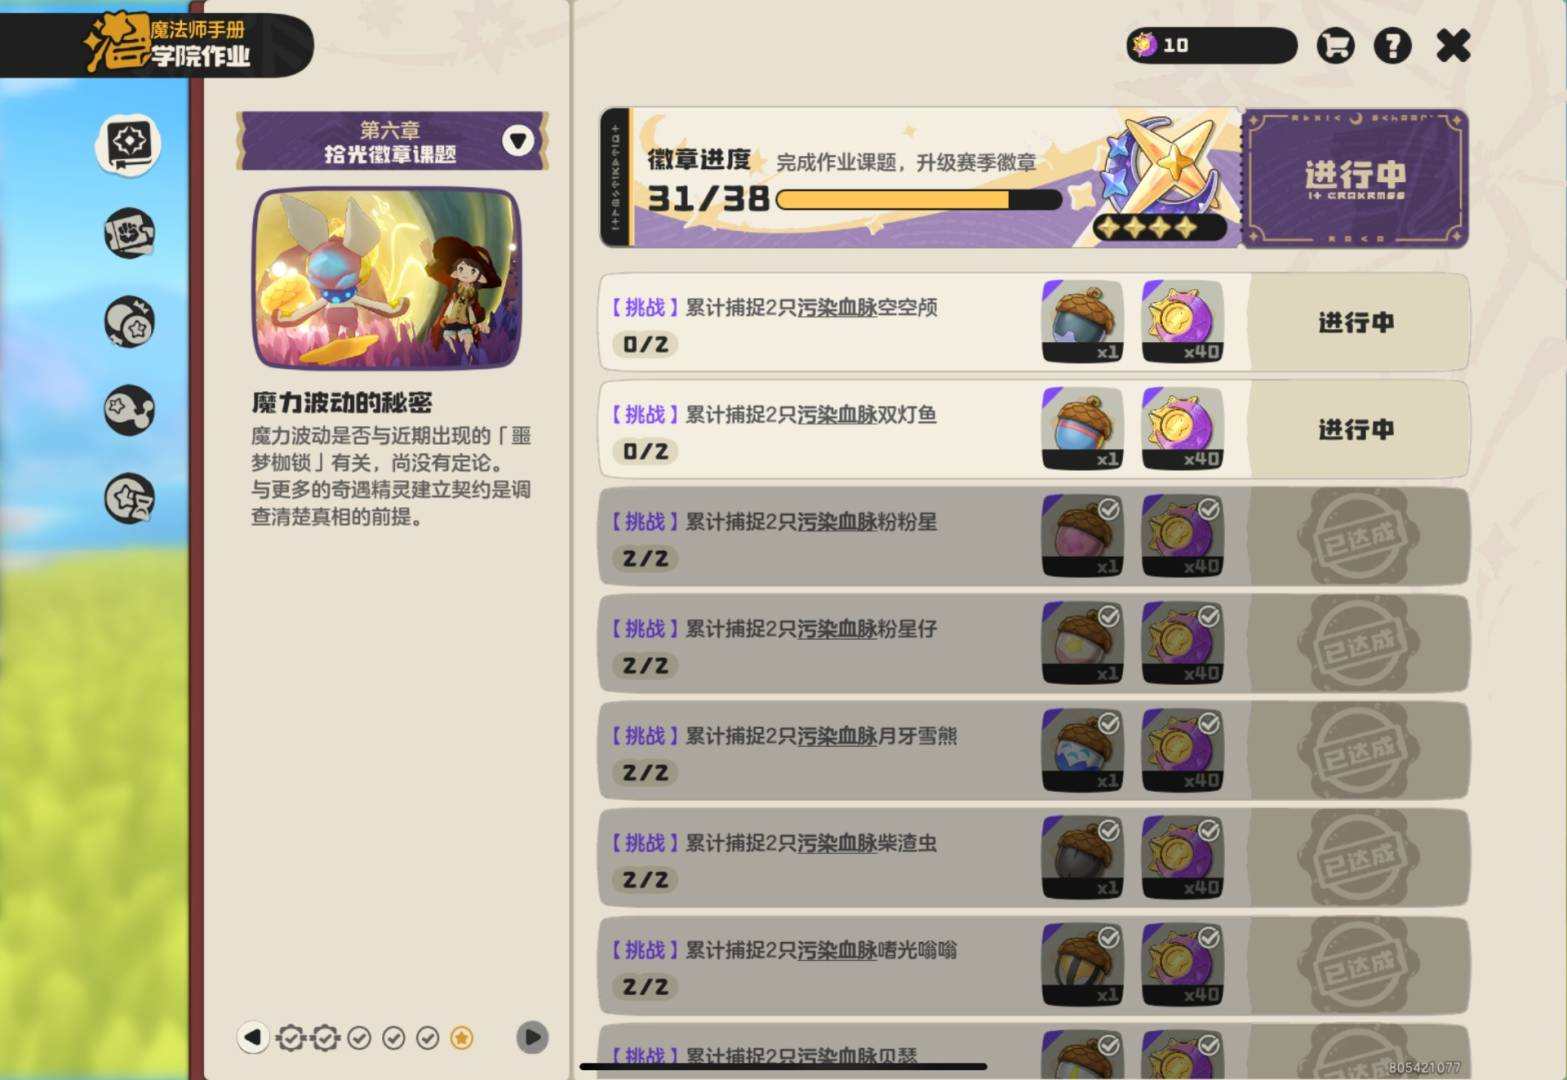The height and width of the screenshot is (1080, 1567).
Task: Select the second sidebar icon with fist card
Action: [129, 233]
